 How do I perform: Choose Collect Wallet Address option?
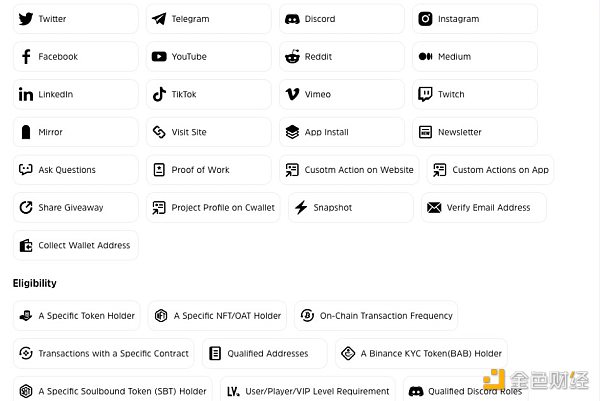pos(76,245)
